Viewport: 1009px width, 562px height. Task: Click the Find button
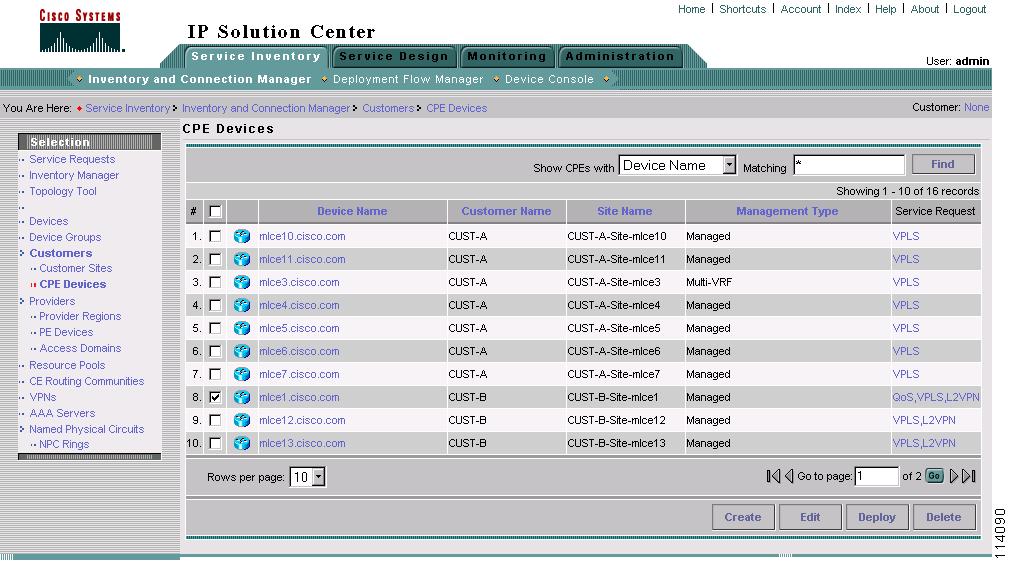[943, 165]
